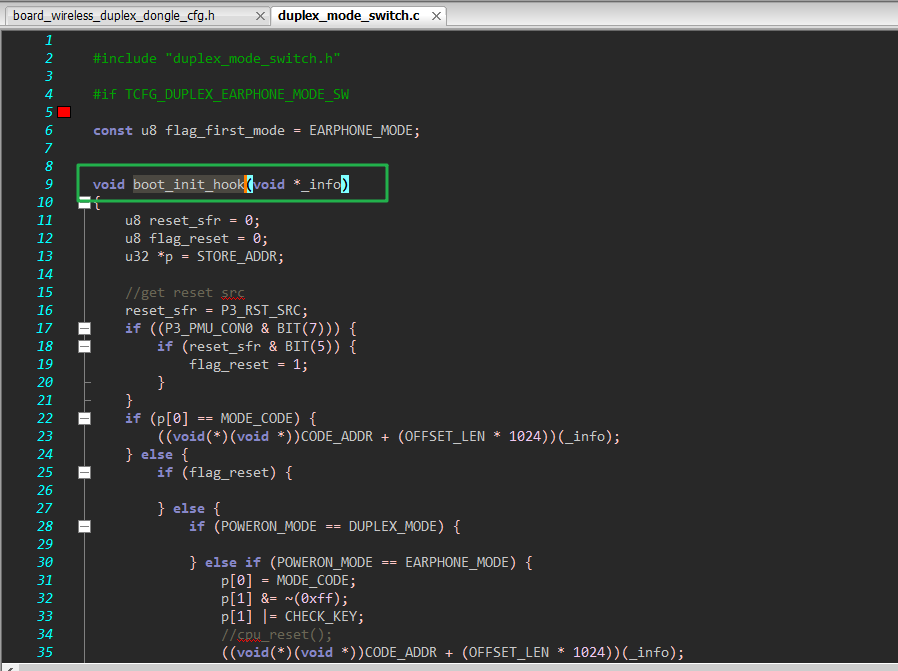898x671 pixels.
Task: Click P3_PMU_CON0 in the if condition
Action: click(208, 329)
